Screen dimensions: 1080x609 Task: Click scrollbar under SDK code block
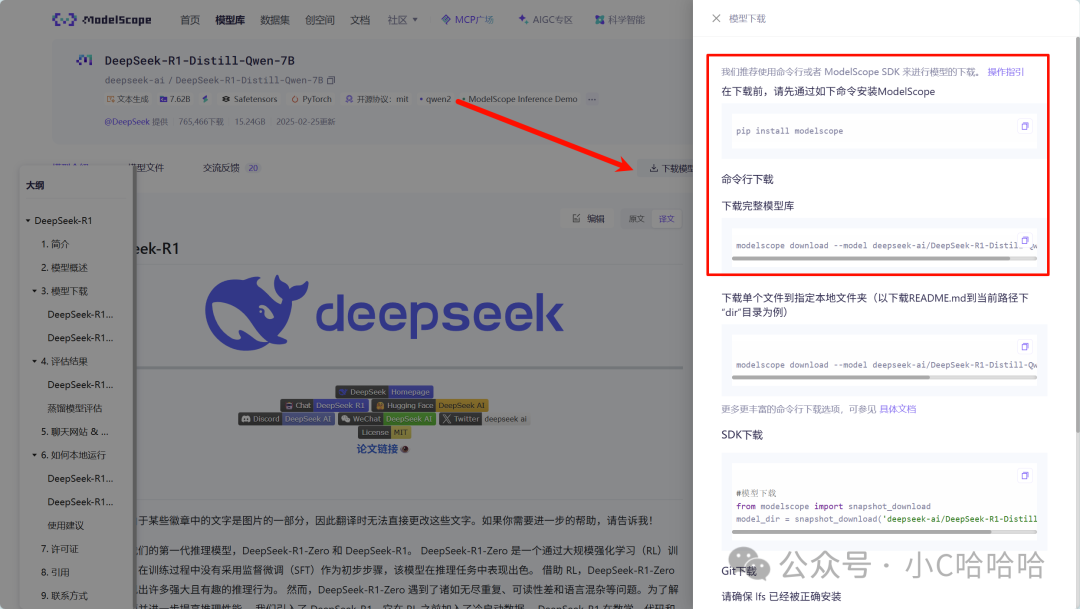(861, 532)
